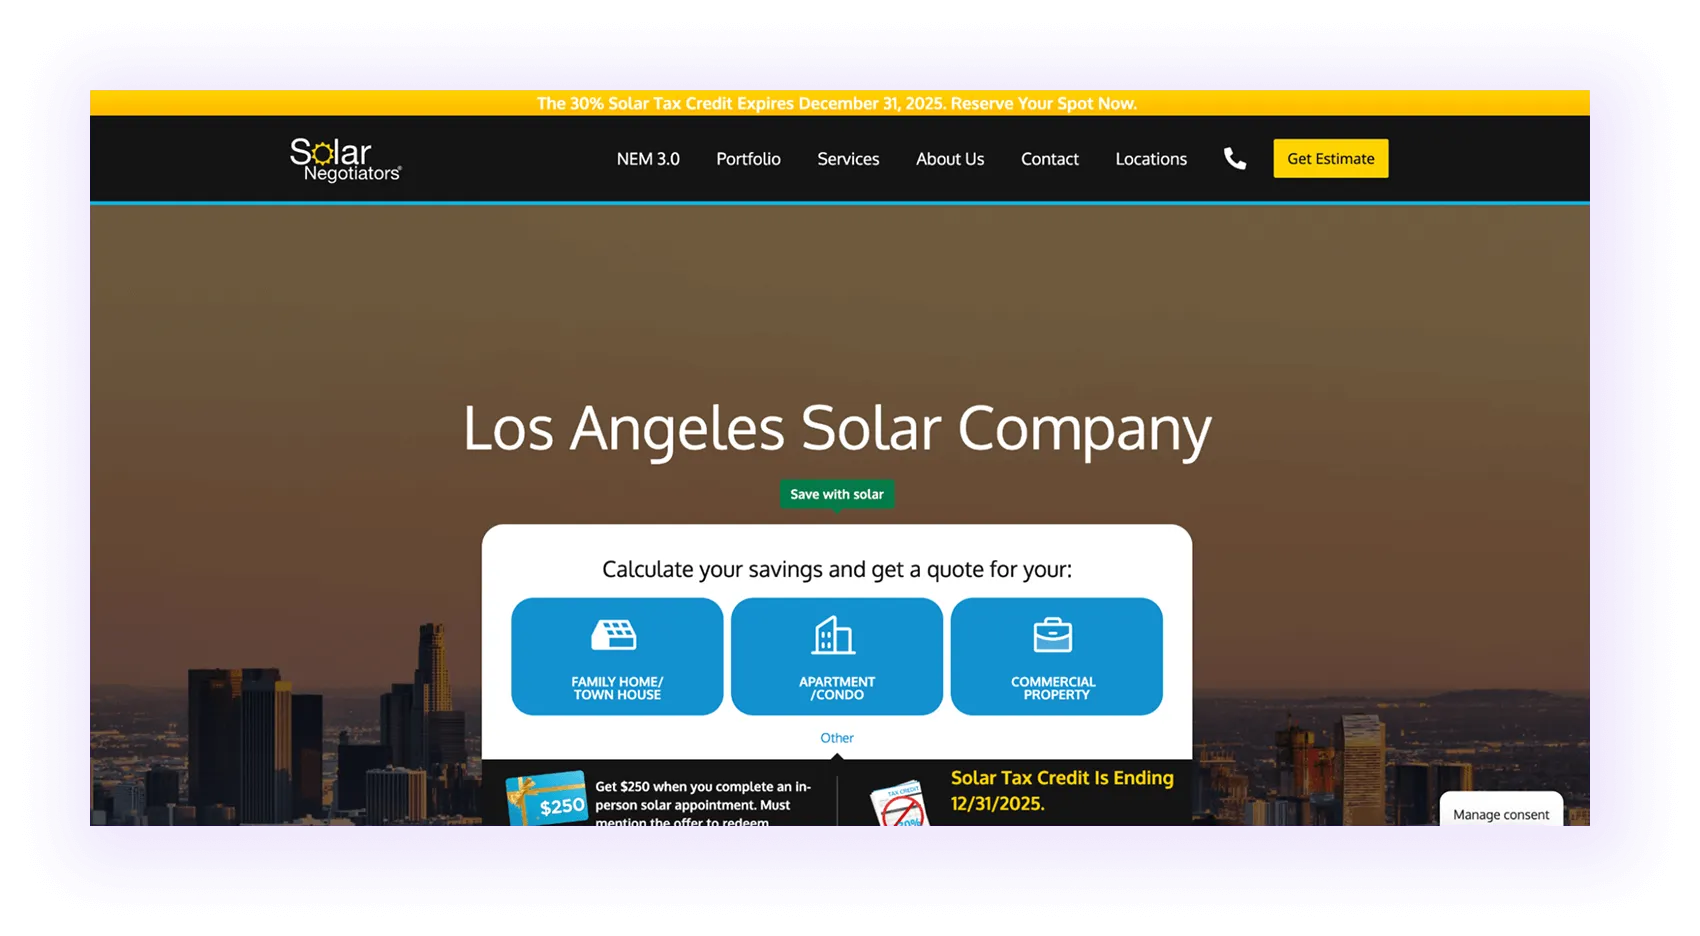The height and width of the screenshot is (936, 1700).
Task: Click the roof icon on the Family Home card
Action: (616, 633)
